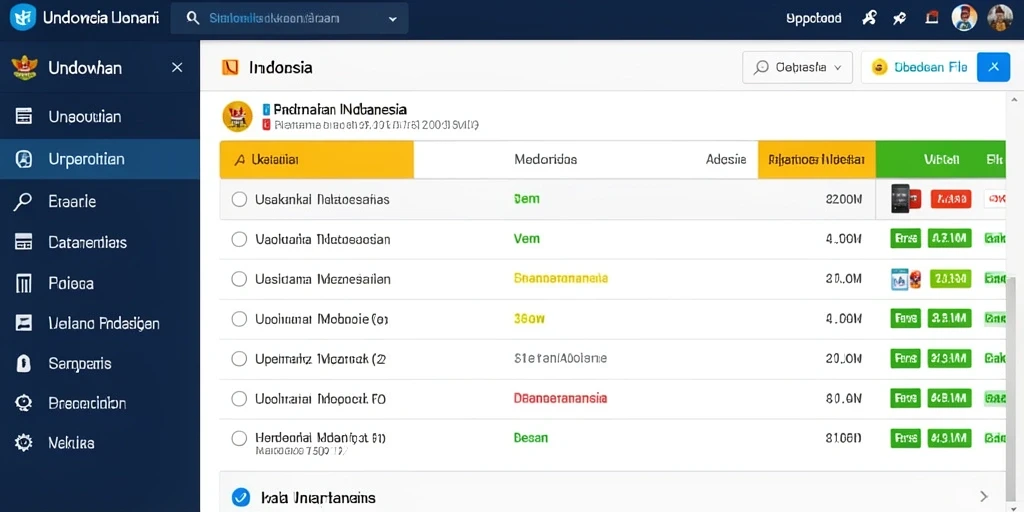The image size is (1024, 512).
Task: Open the search field dropdown arrow
Action: tap(392, 19)
